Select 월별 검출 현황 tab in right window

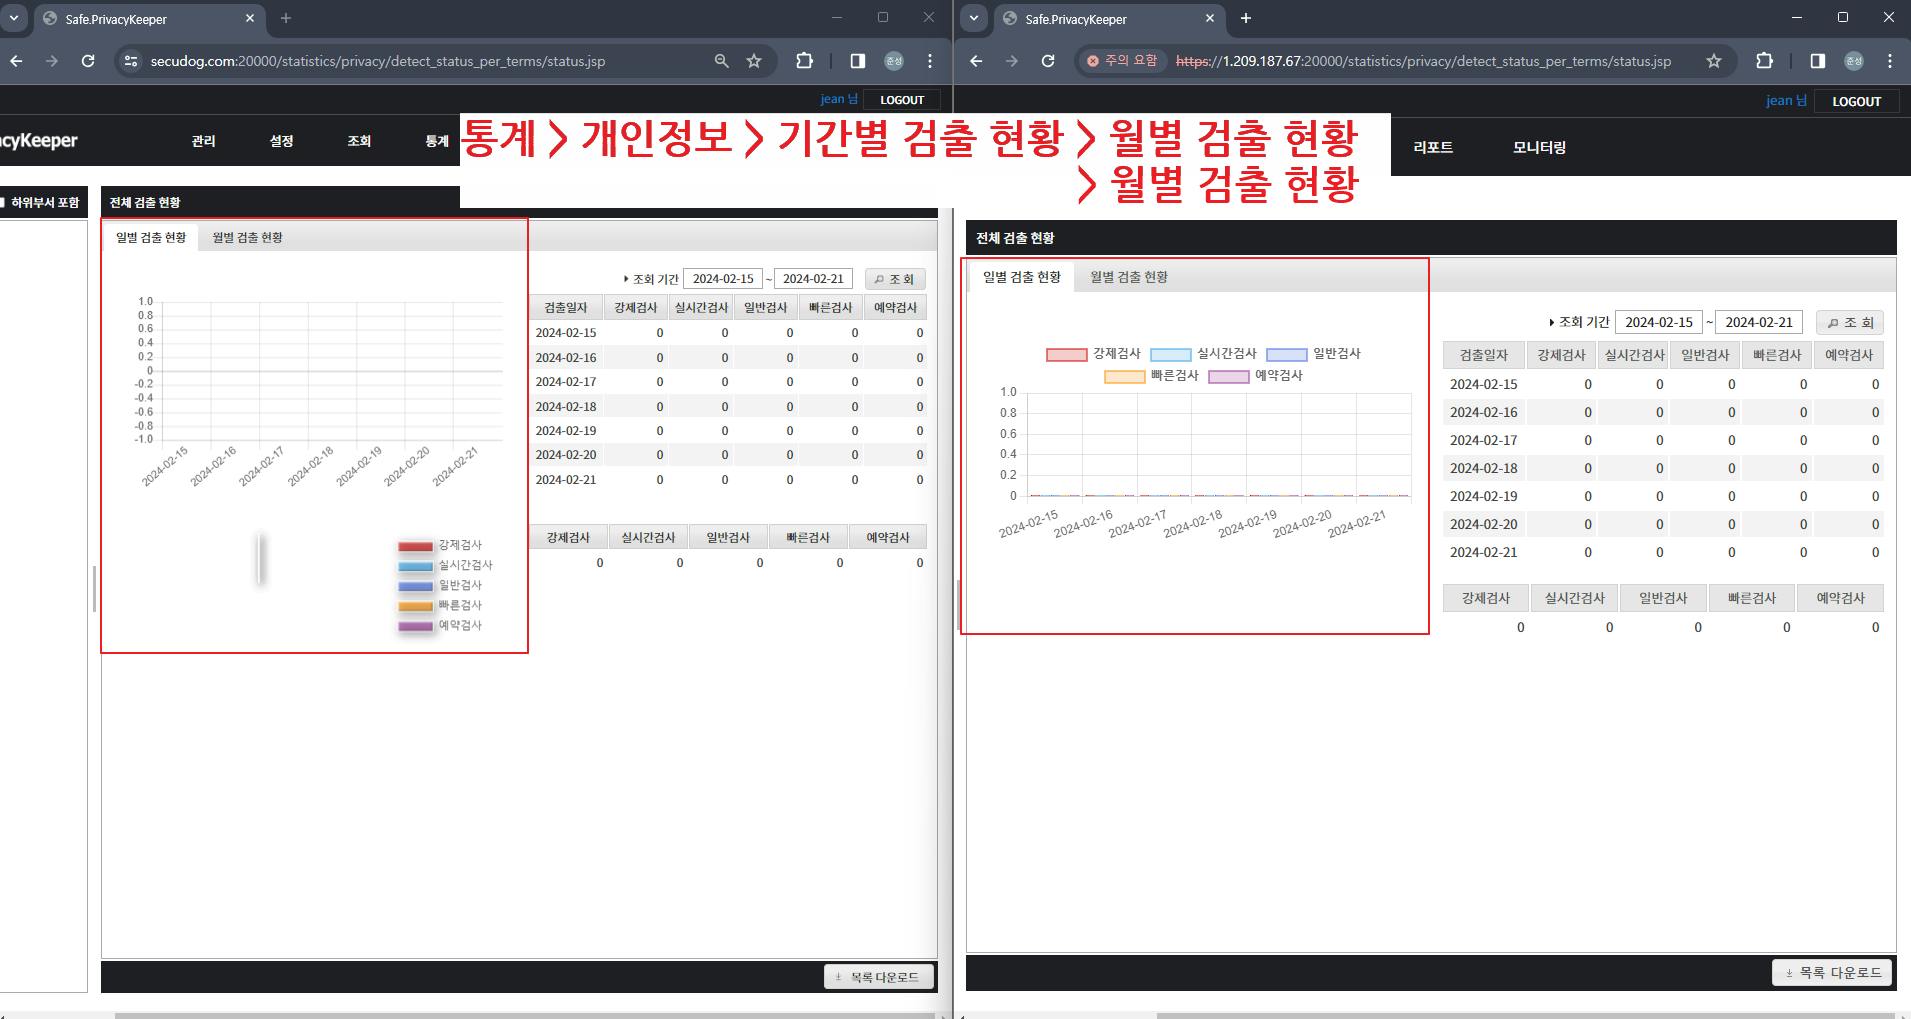tap(1128, 277)
